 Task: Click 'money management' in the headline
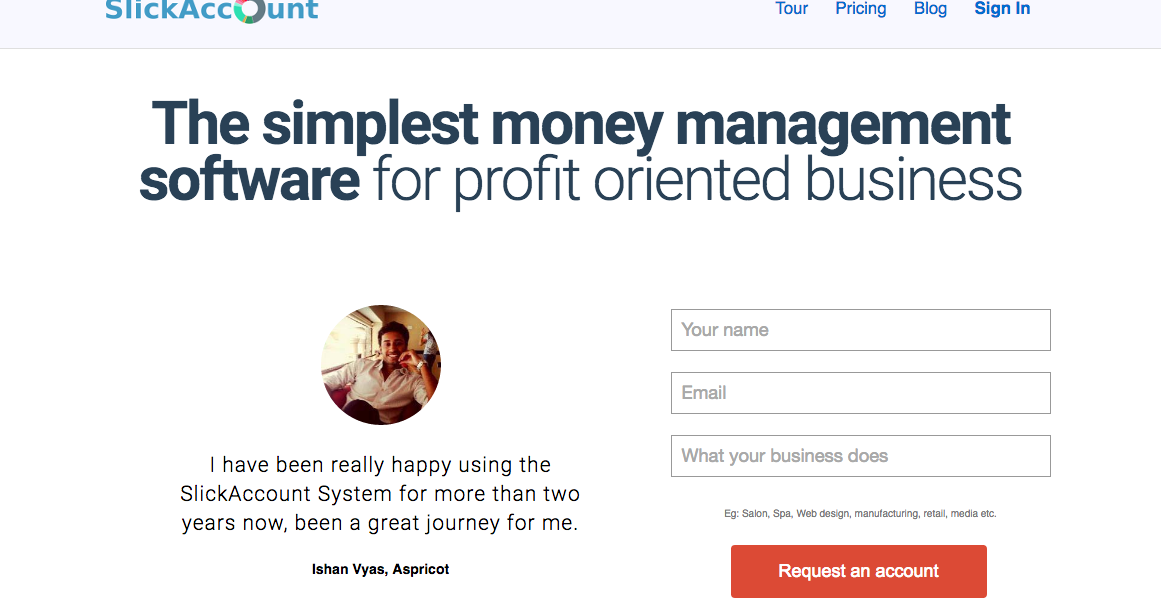(751, 125)
